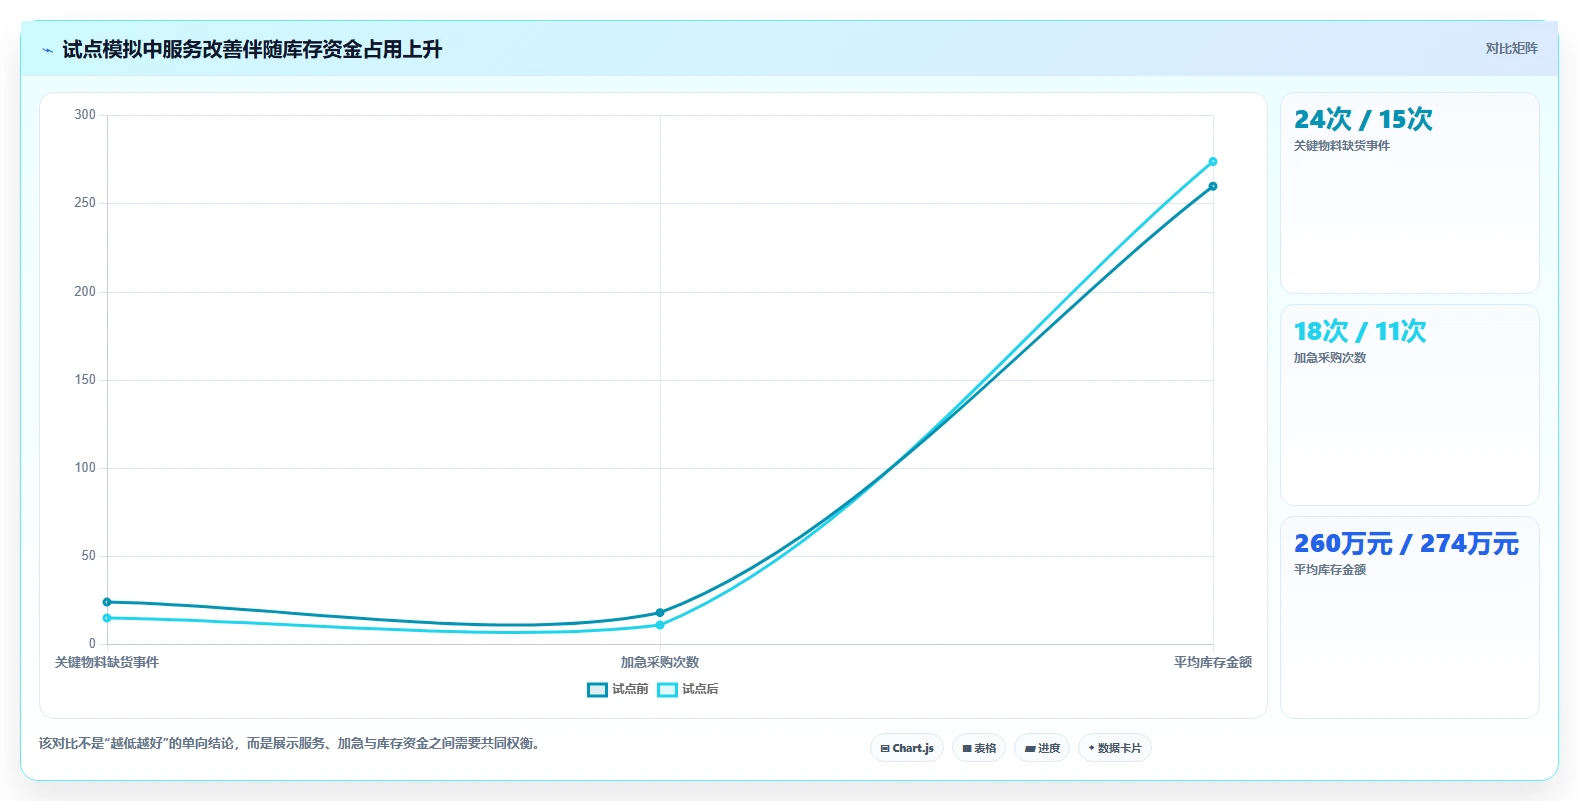
Task: Click the 250 y-axis label
Action: 85,203
